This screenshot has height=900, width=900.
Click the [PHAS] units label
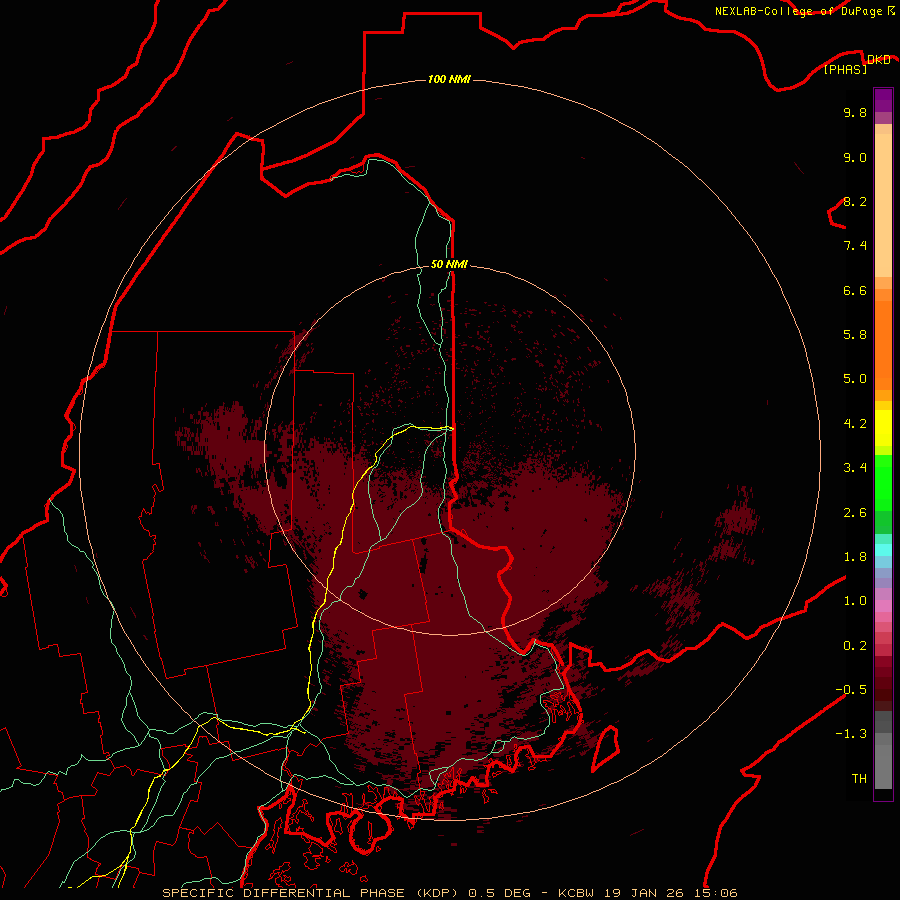coord(845,69)
